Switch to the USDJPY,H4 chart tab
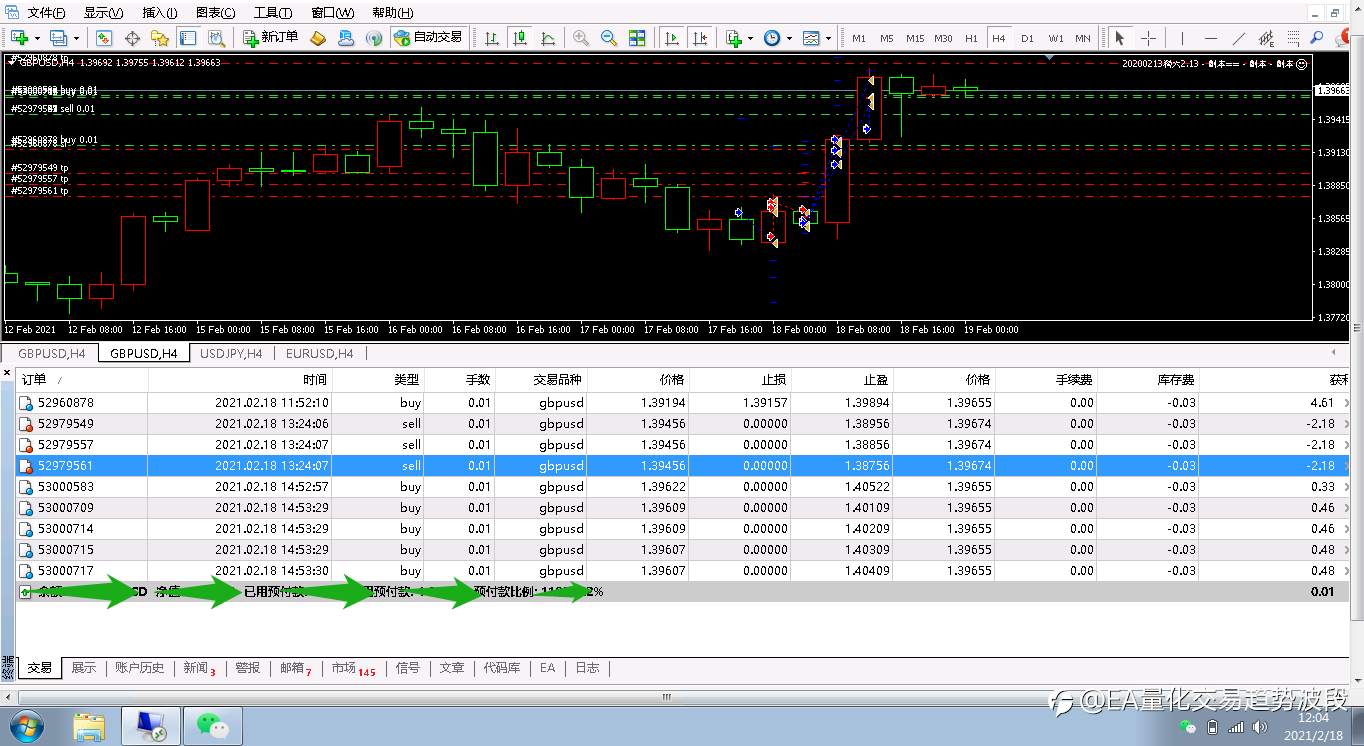The height and width of the screenshot is (746, 1364). coord(231,353)
